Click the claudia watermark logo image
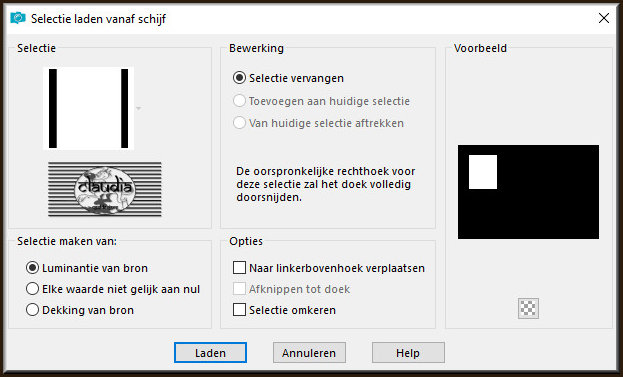This screenshot has height=377, width=623. tap(105, 189)
